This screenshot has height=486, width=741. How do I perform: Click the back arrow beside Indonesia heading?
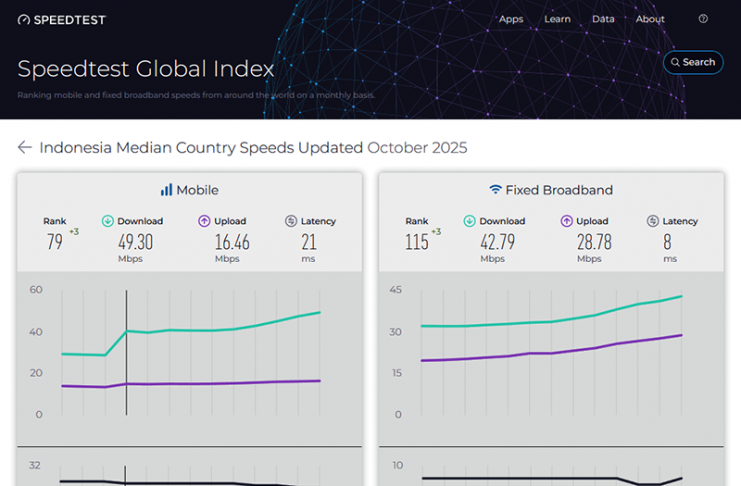coord(25,148)
